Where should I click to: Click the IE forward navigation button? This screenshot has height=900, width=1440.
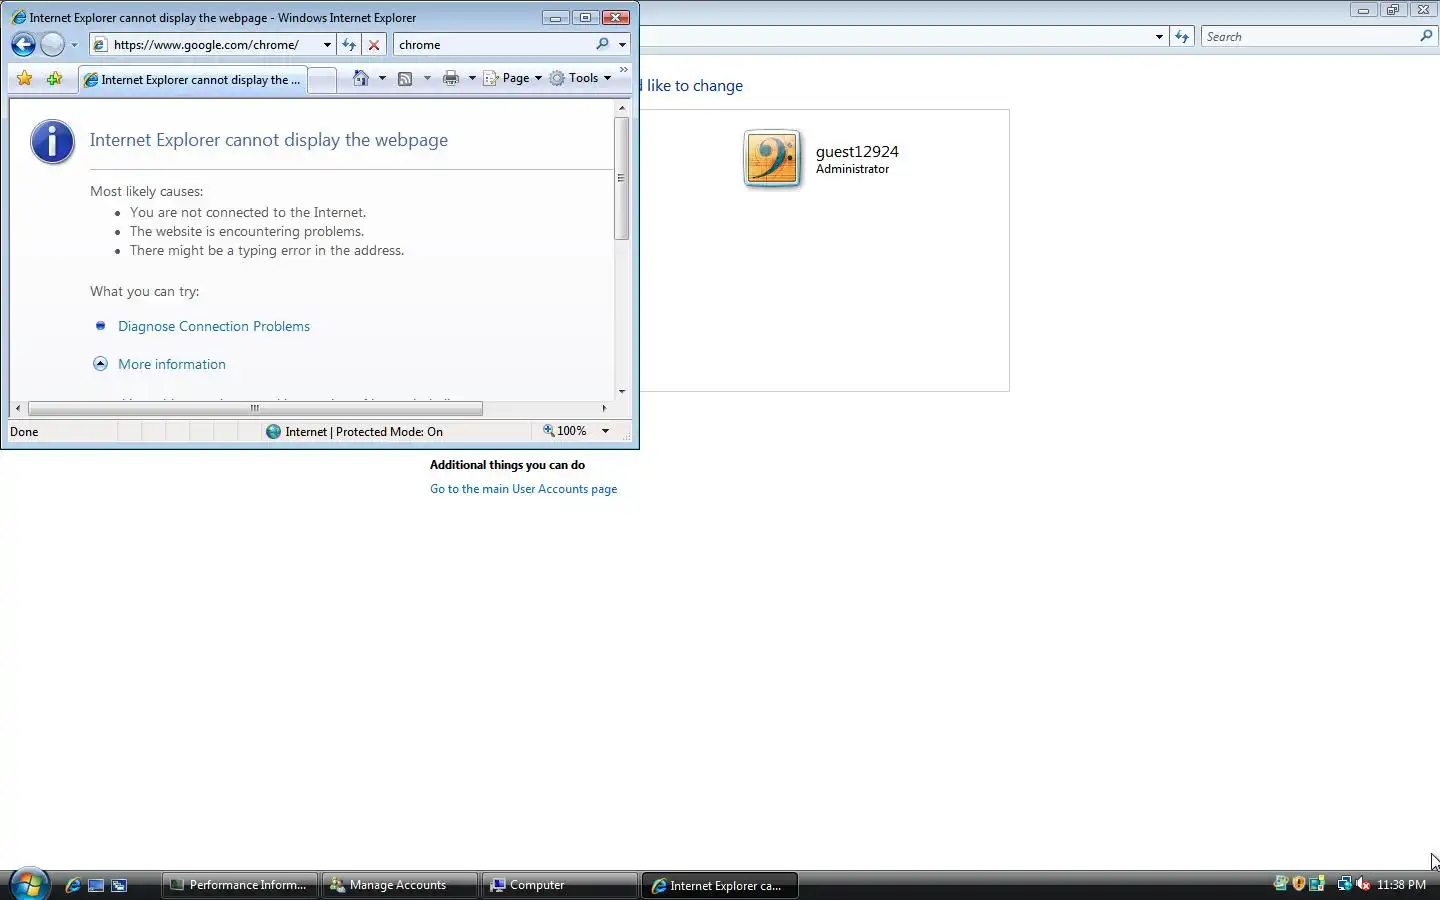[x=52, y=45]
